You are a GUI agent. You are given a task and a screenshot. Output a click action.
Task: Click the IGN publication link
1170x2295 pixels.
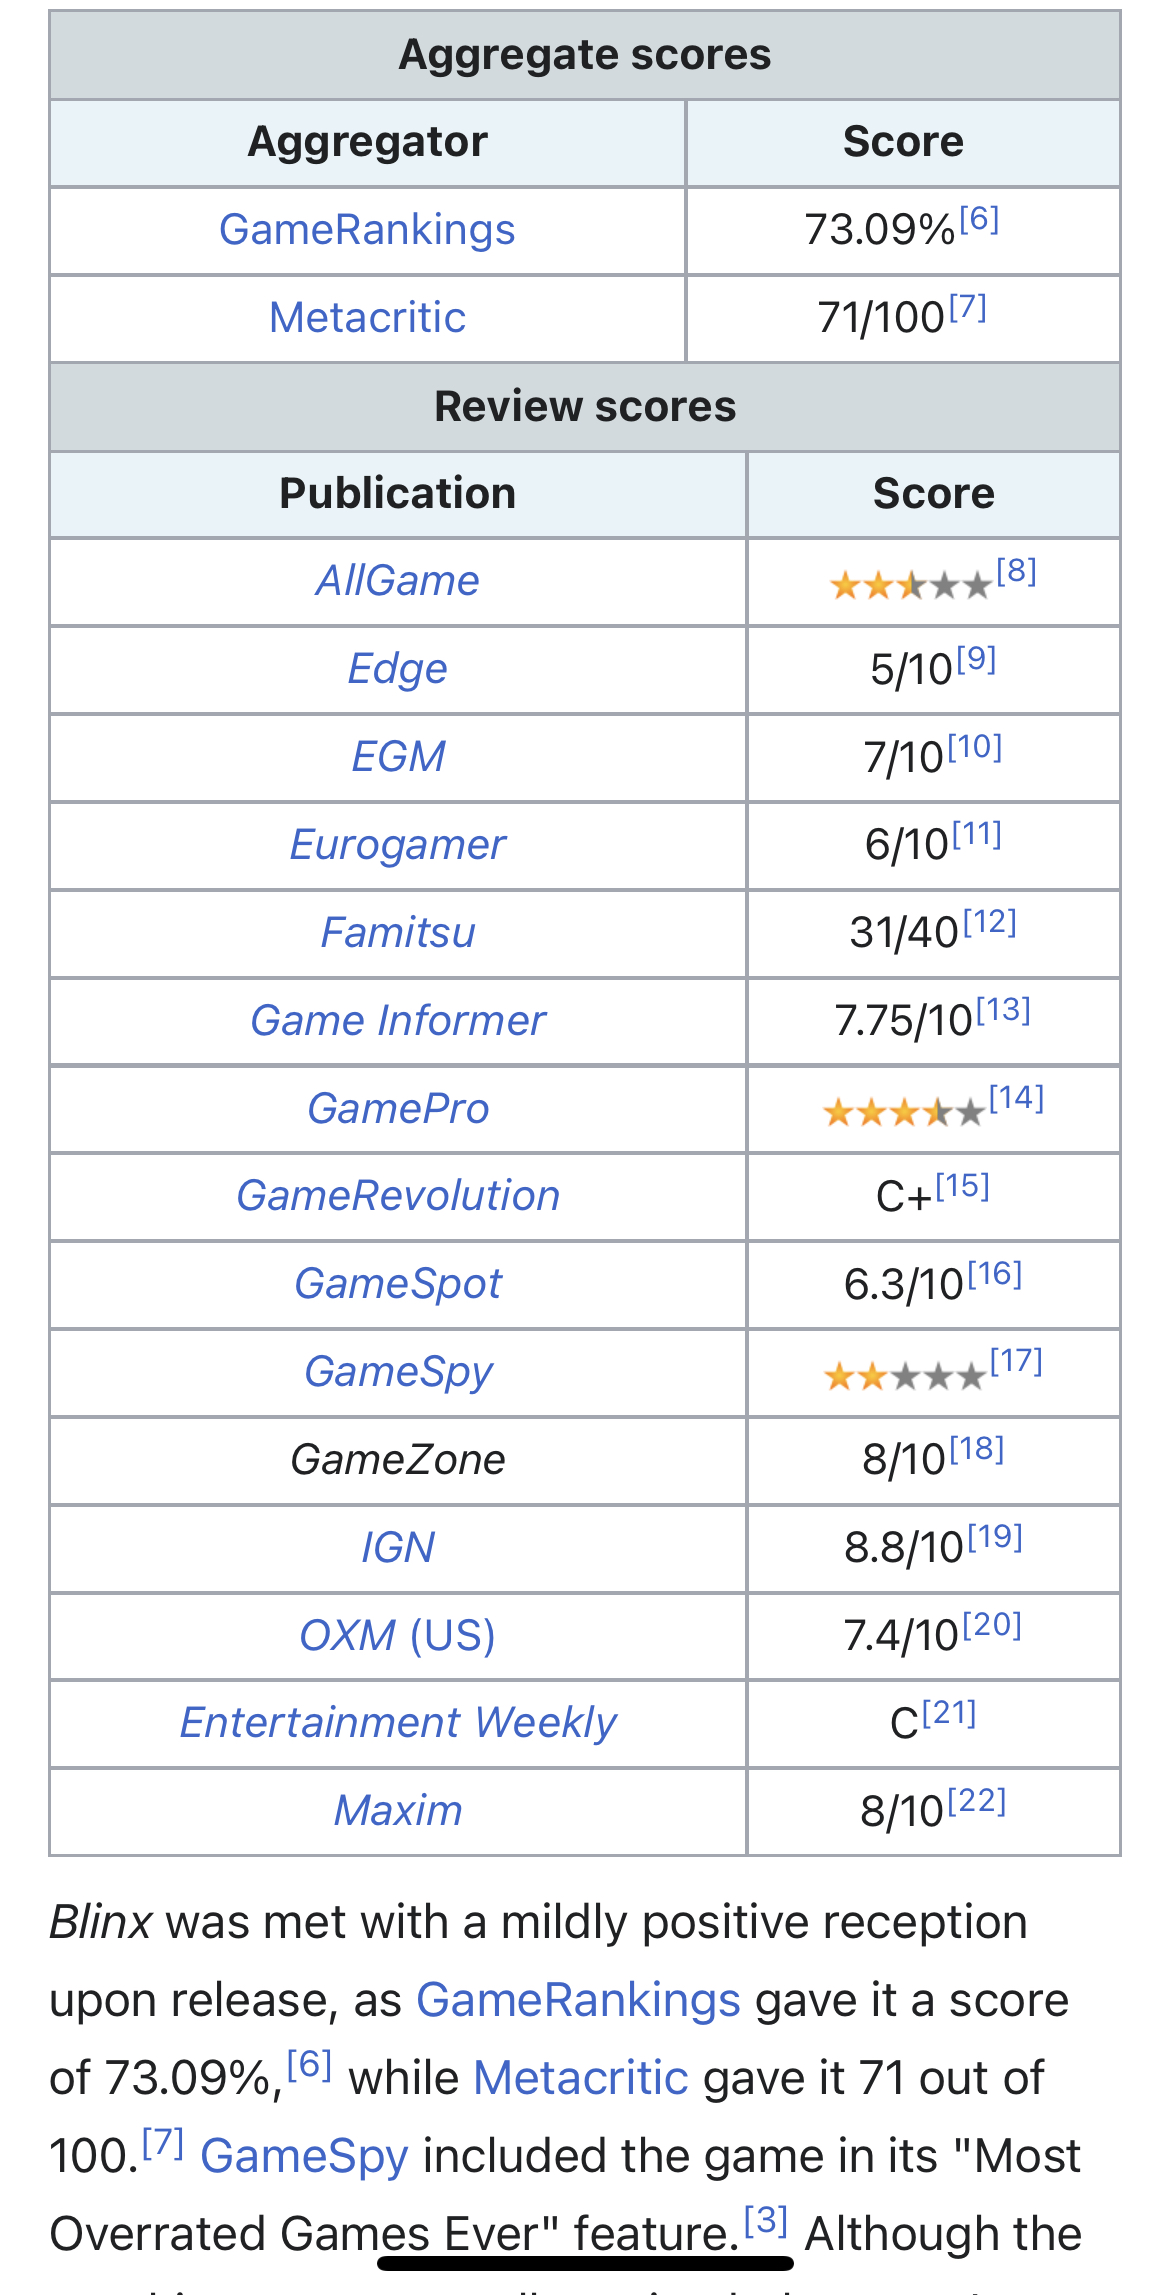398,1548
